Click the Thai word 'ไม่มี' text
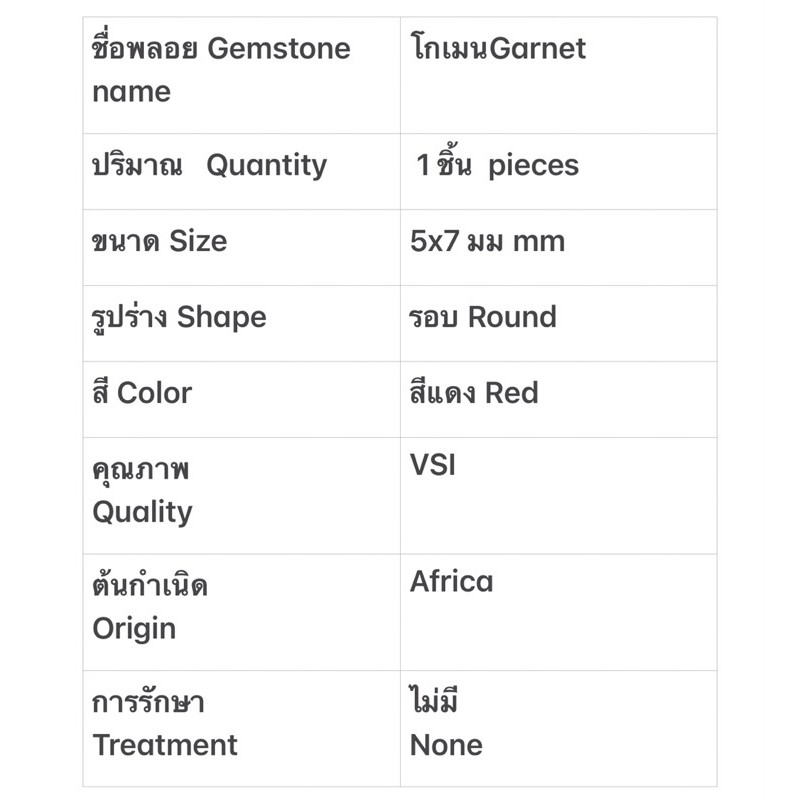Screen dimensions: 800x800 434,699
